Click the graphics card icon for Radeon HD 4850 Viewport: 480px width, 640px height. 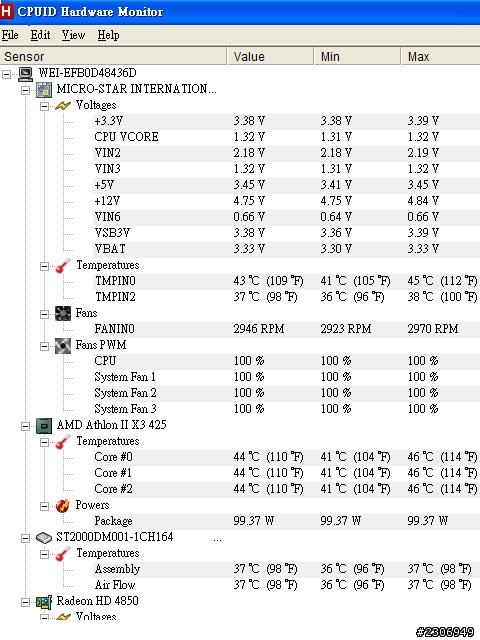pyautogui.click(x=44, y=602)
